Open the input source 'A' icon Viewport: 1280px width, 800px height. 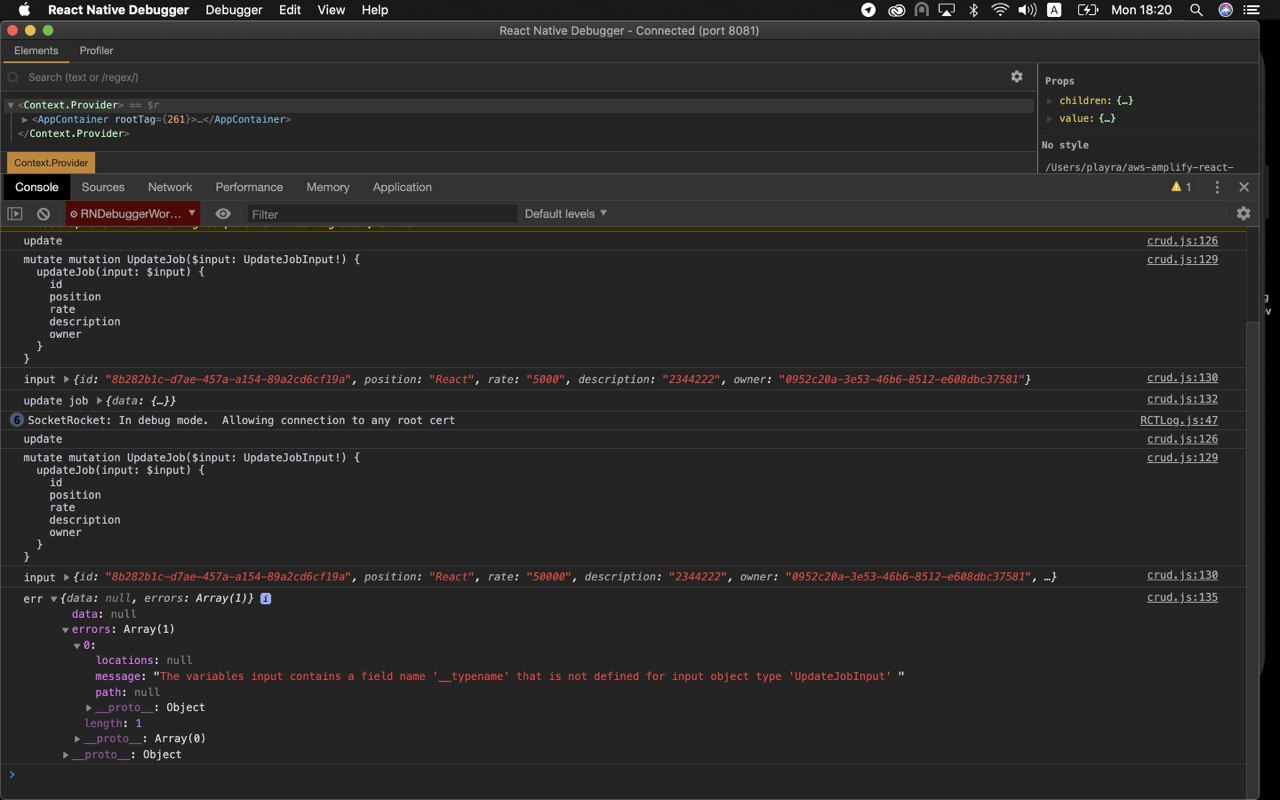[1054, 10]
